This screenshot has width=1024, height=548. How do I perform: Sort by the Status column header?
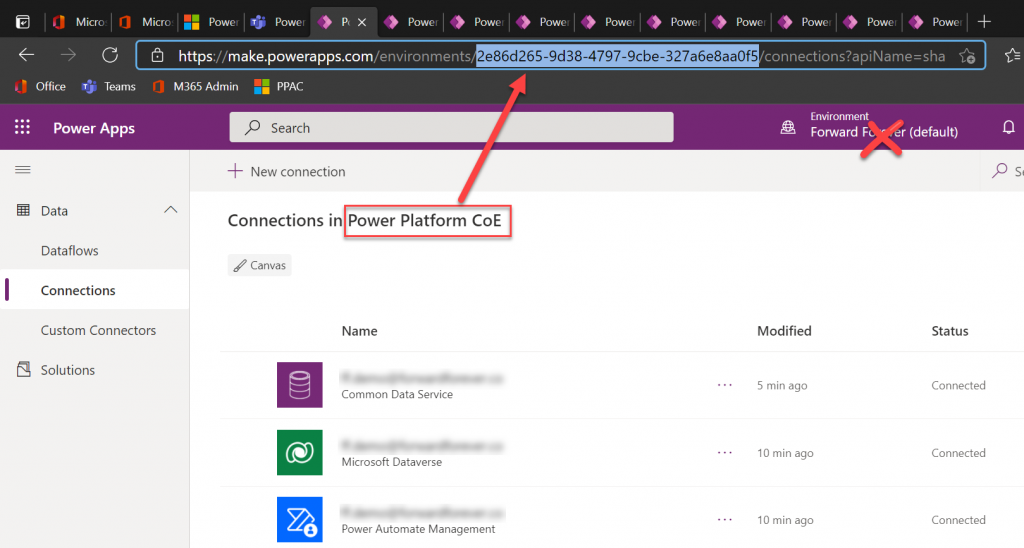(x=950, y=331)
